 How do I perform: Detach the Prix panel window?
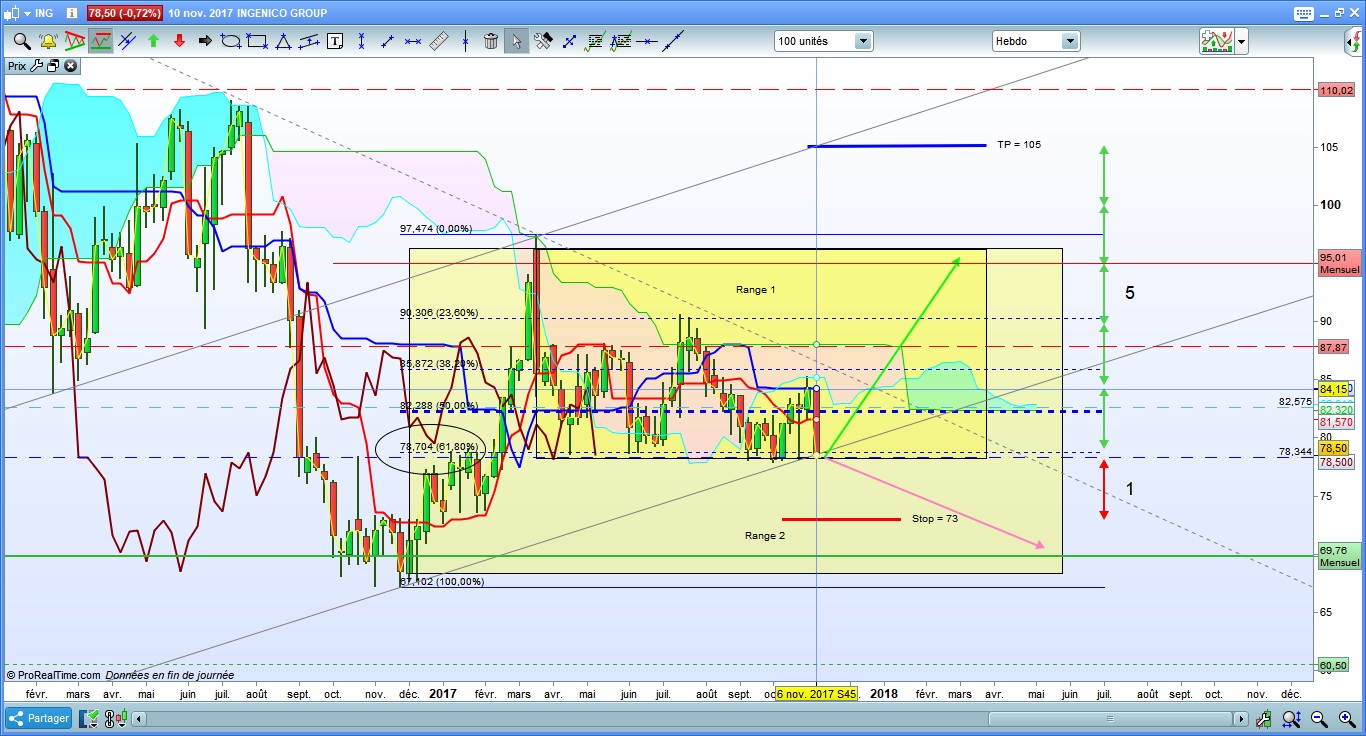54,66
